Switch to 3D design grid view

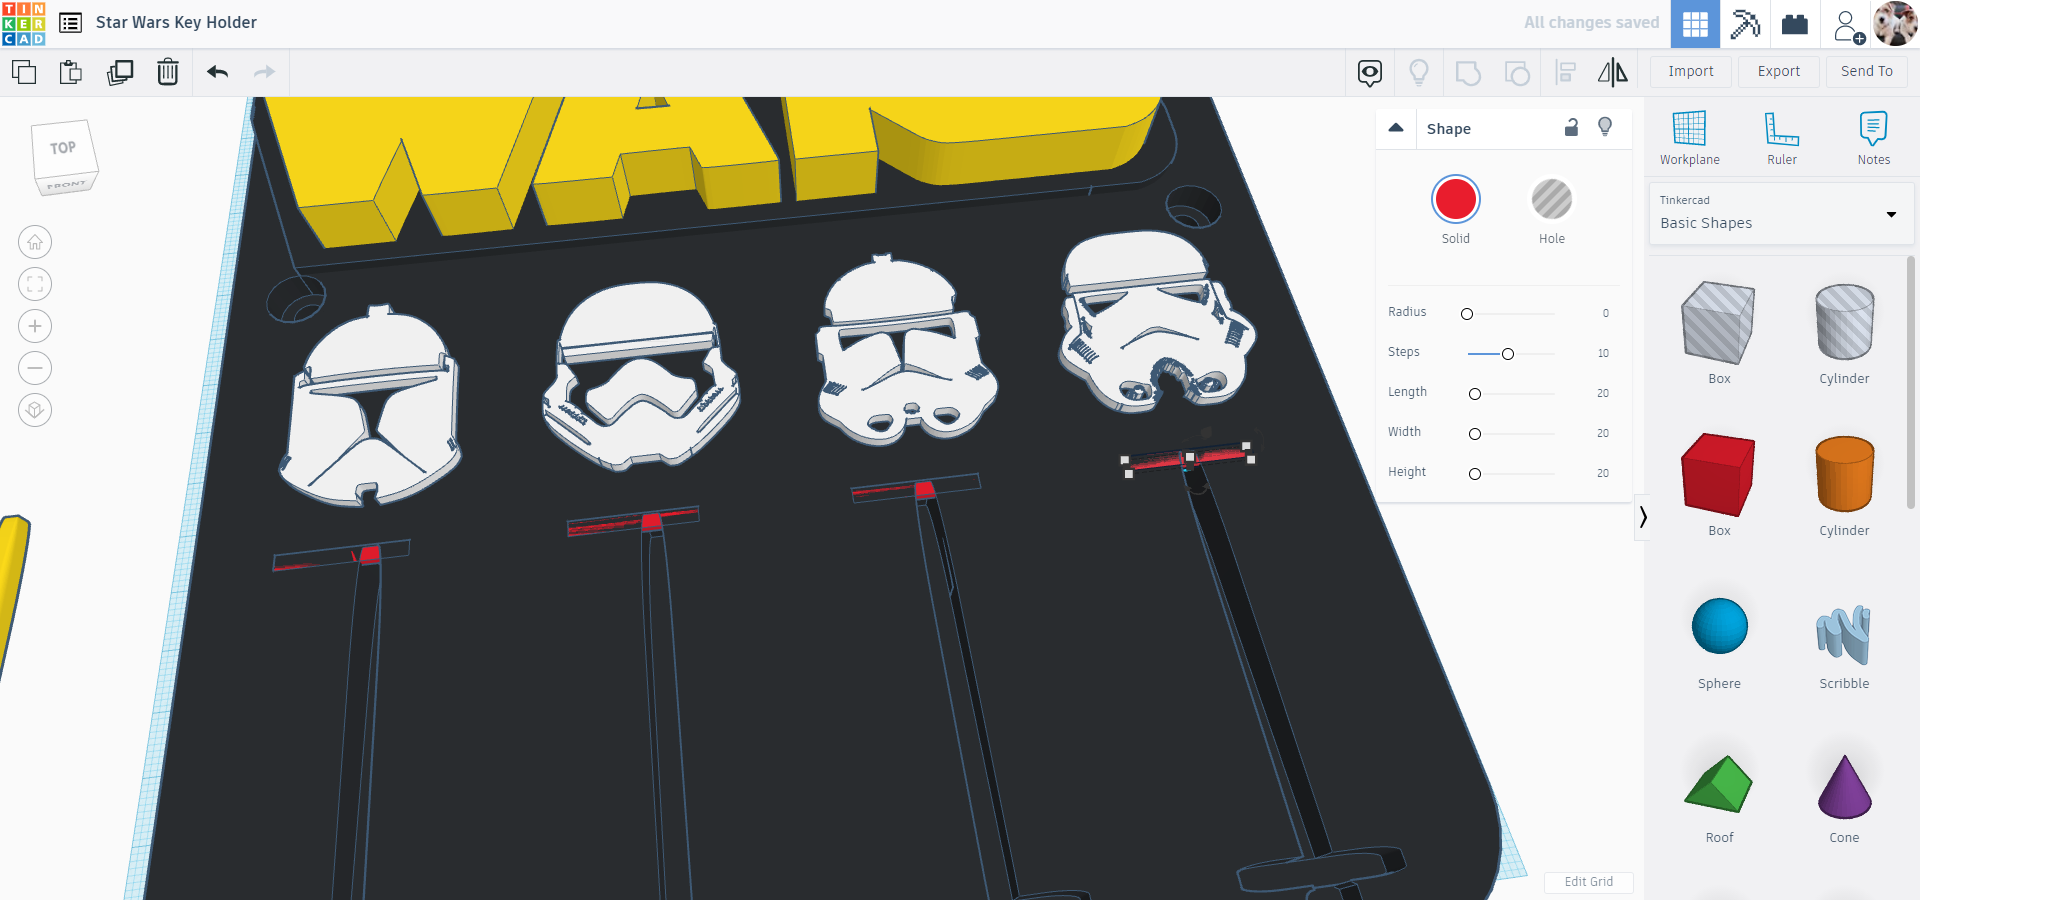[1695, 24]
